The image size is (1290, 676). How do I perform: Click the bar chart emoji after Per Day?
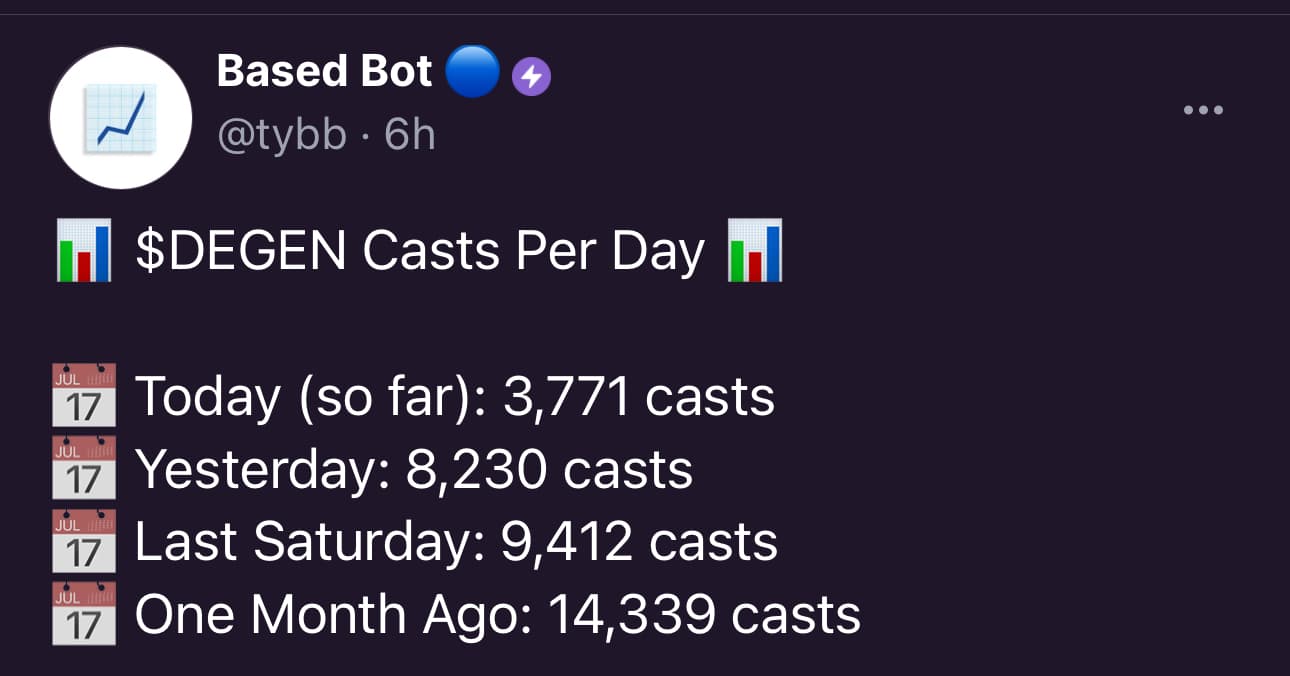pos(755,252)
